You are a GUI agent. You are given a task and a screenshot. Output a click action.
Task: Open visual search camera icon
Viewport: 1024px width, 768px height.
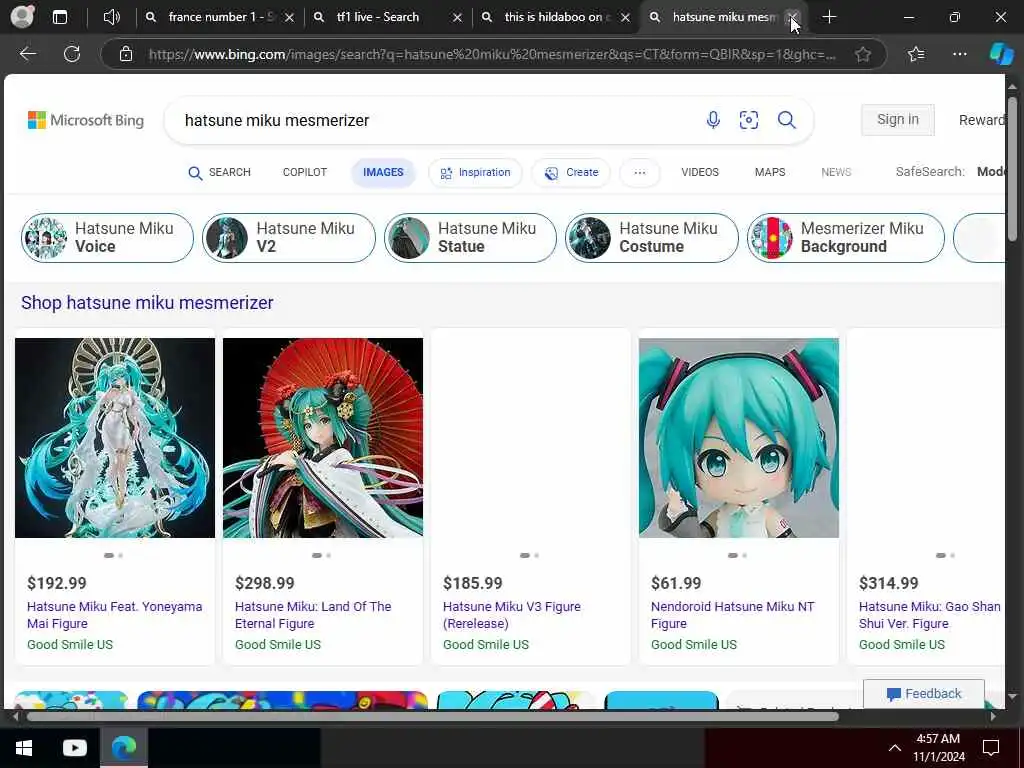pos(749,120)
